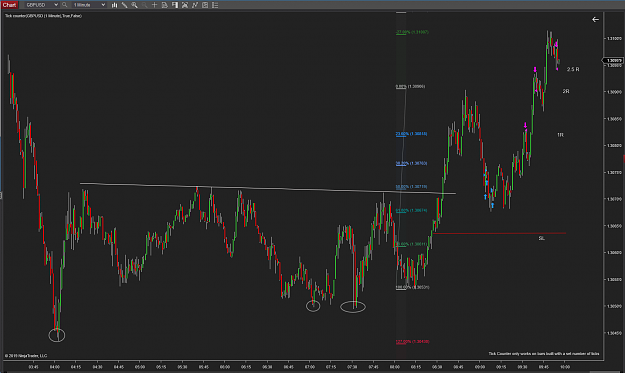625x373 pixels.
Task: Click the SL label under red line
Action: tap(541, 238)
